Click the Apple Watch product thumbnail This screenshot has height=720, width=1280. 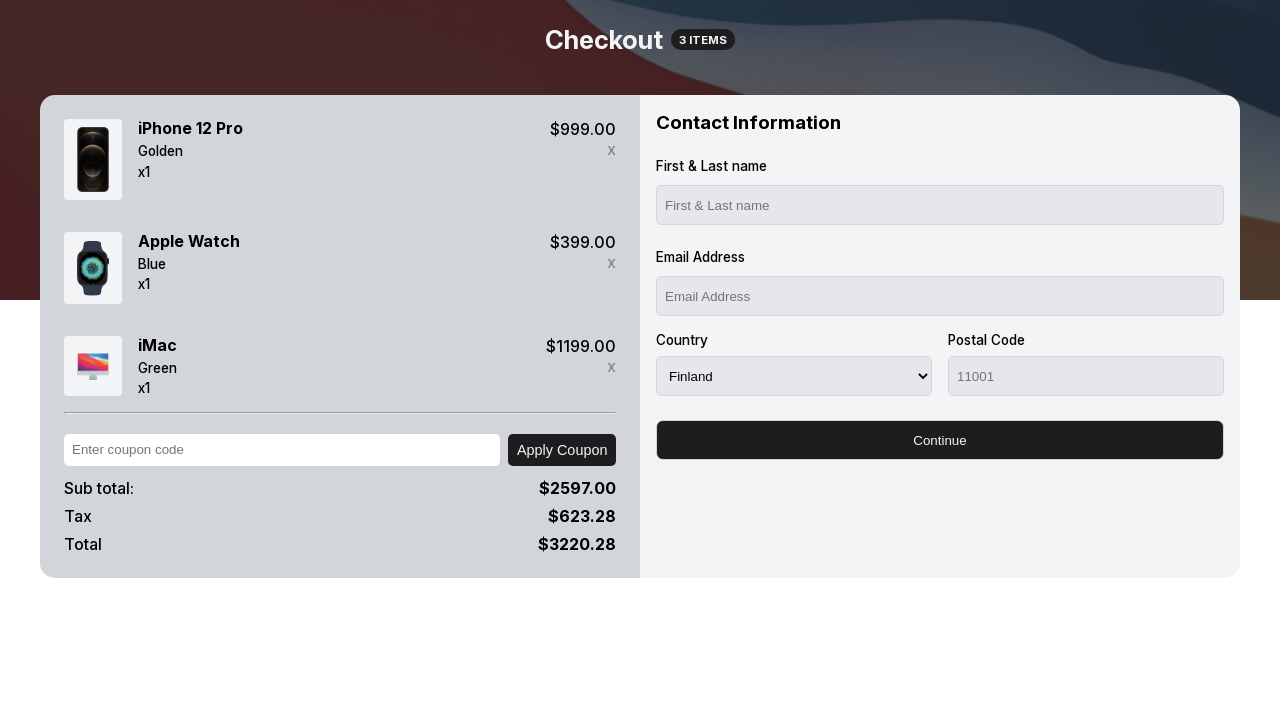93,268
